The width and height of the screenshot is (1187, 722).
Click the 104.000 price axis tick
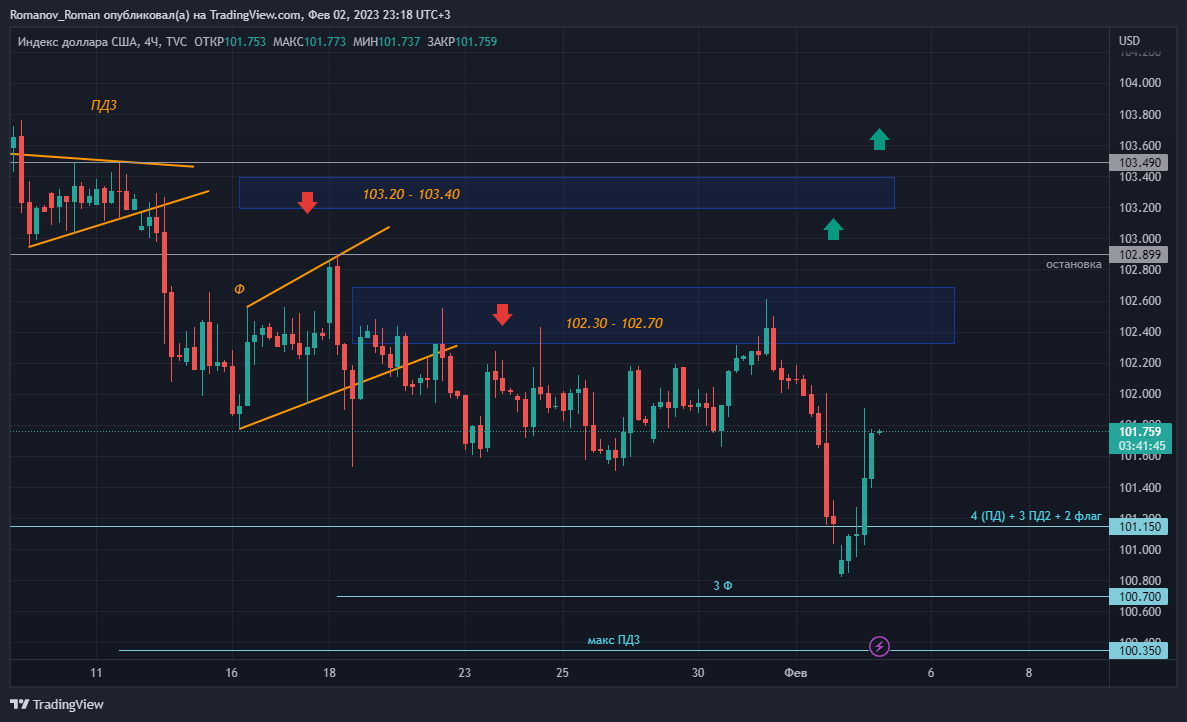(x=1139, y=82)
